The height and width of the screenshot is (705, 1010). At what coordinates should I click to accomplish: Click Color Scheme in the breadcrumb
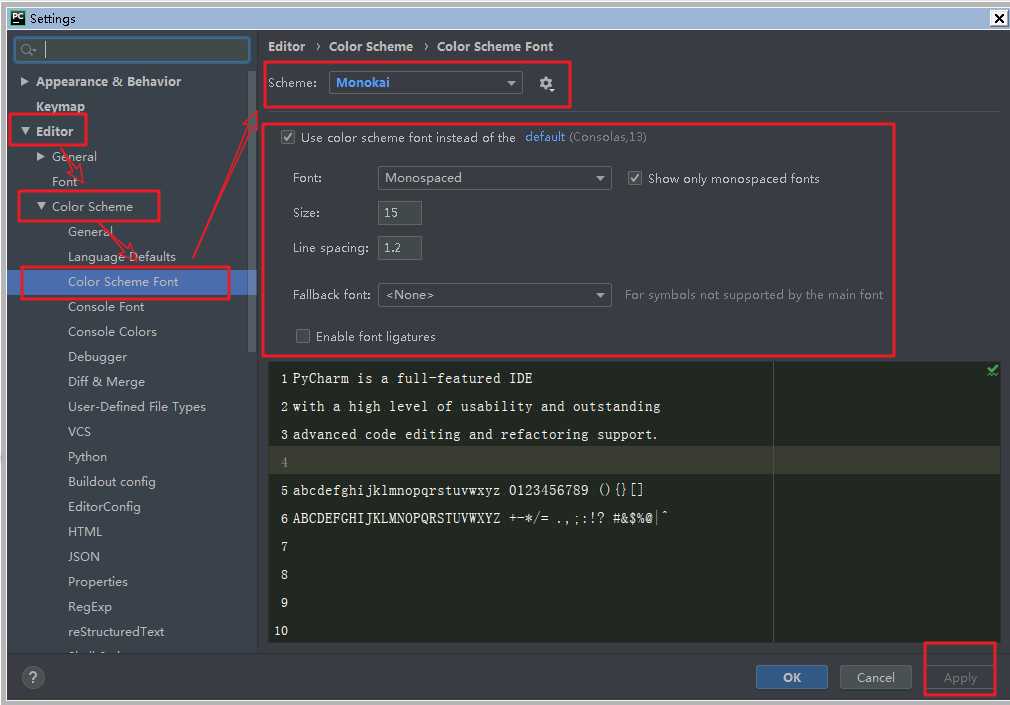point(371,46)
